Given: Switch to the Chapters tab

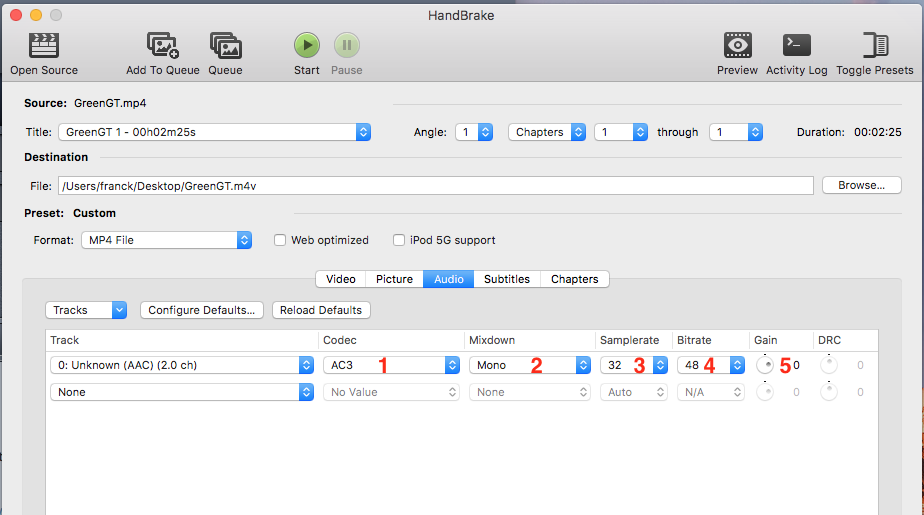Looking at the screenshot, I should (x=575, y=279).
